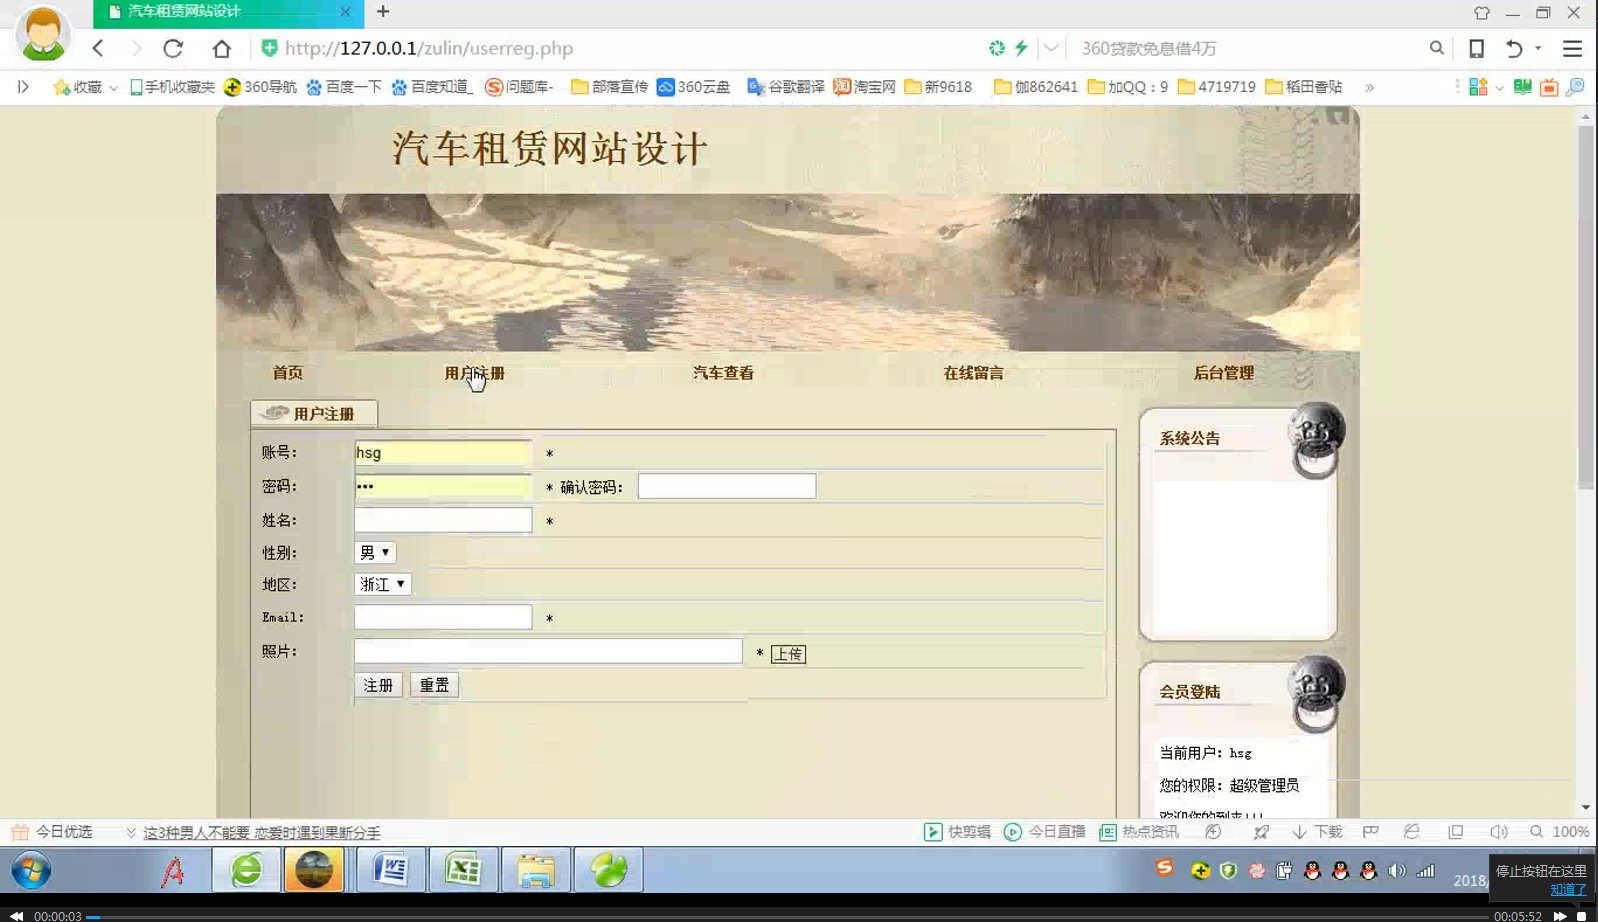Click the 上传 upload button
Image resolution: width=1598 pixels, height=922 pixels.
coord(788,654)
